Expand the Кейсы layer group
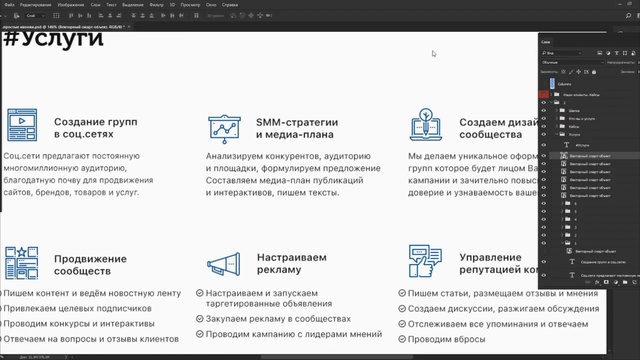This screenshot has width=640, height=360. [x=557, y=126]
